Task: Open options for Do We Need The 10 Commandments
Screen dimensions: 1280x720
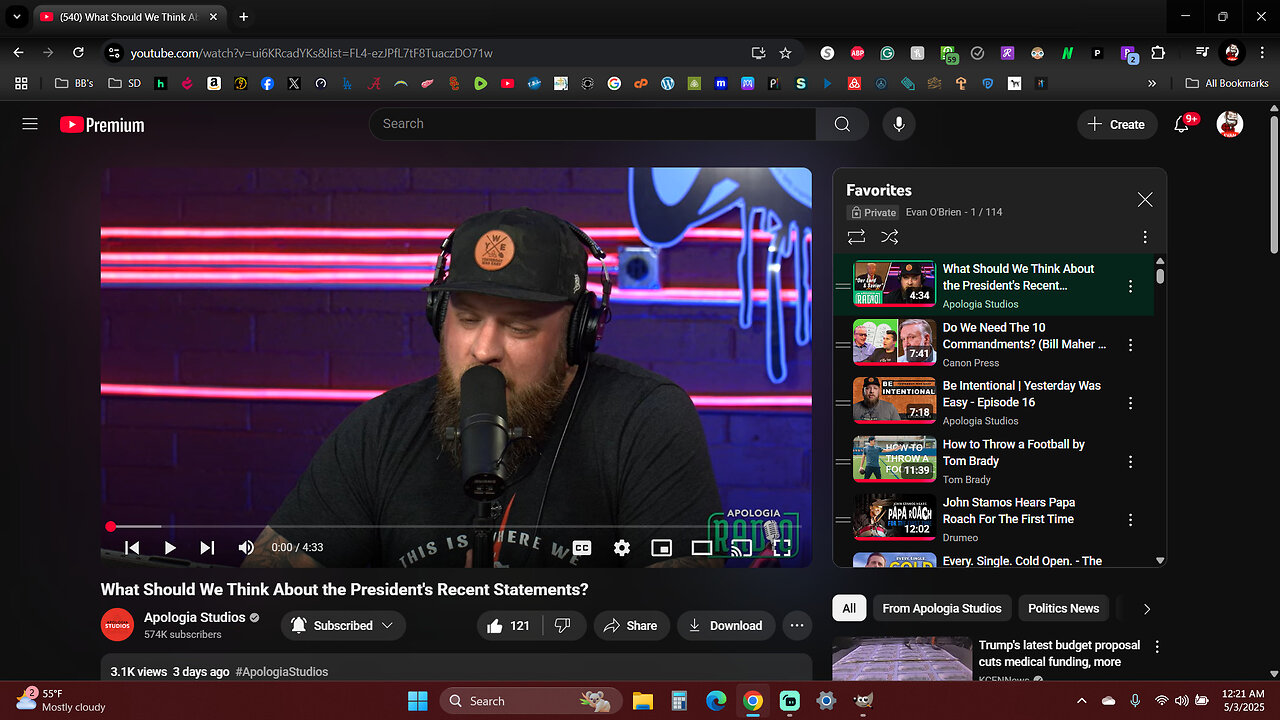Action: [x=1131, y=345]
